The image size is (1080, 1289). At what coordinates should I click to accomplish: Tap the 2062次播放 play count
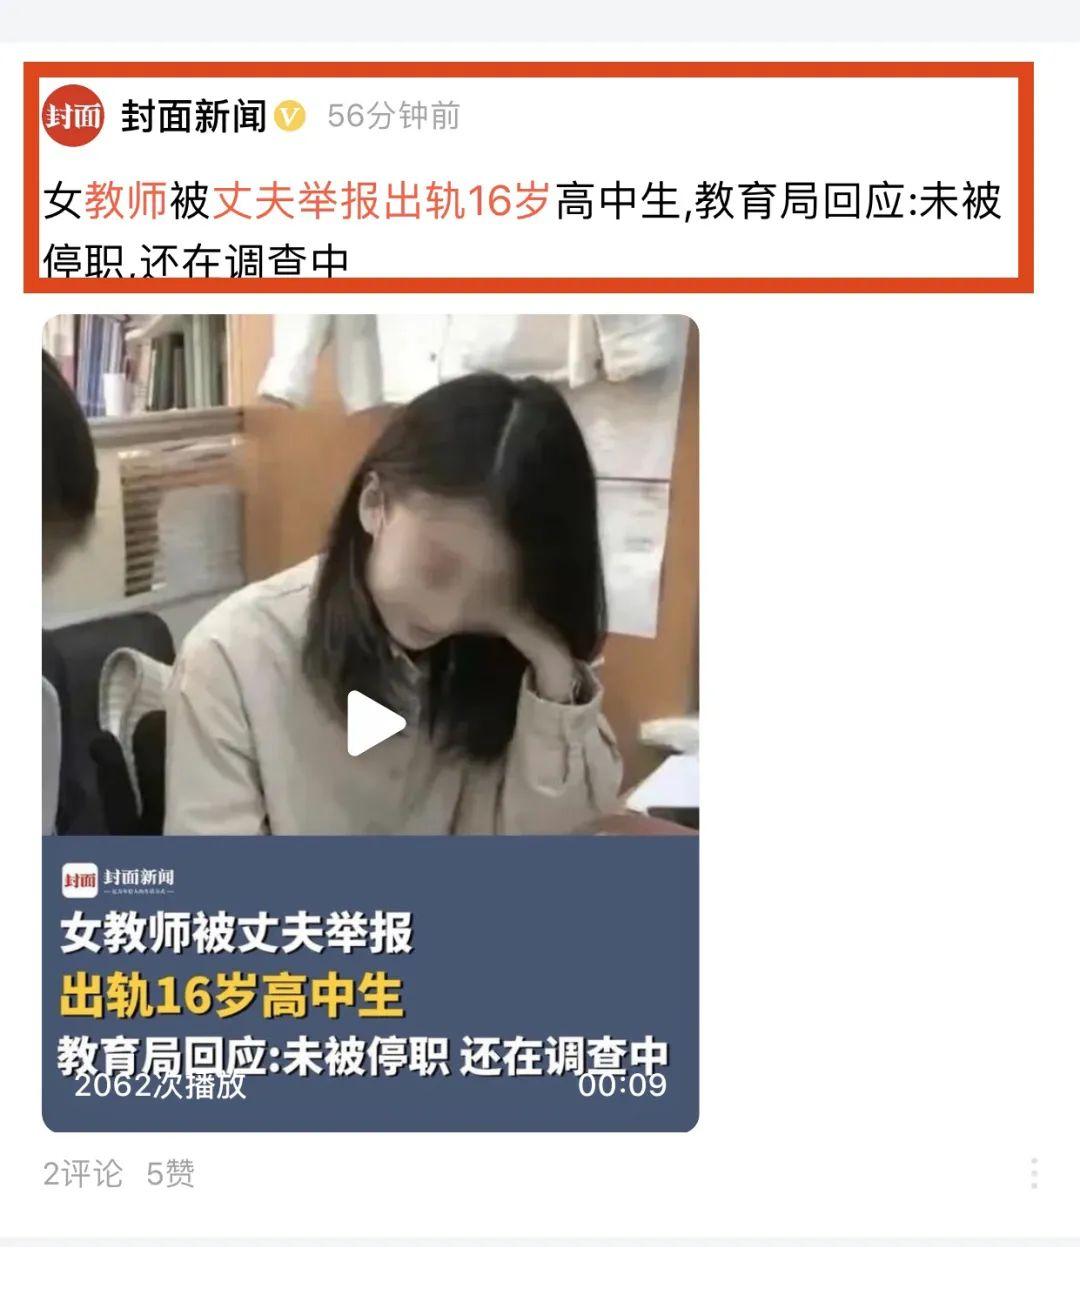(x=160, y=1085)
